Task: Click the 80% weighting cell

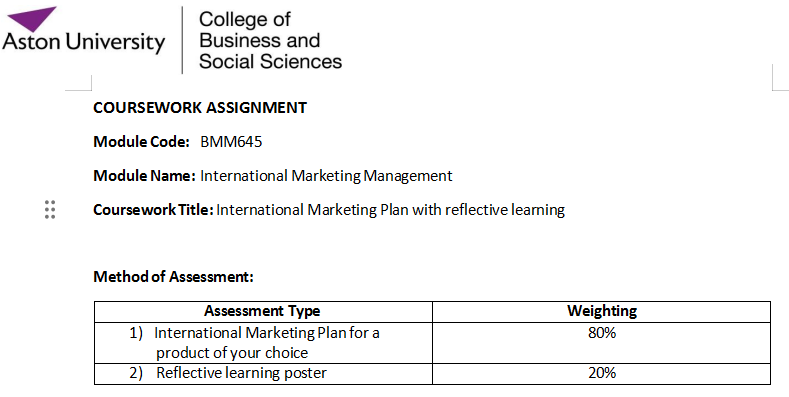Action: pos(601,343)
